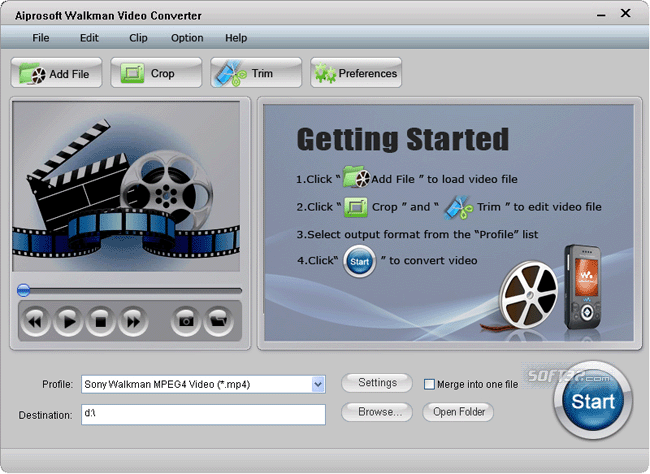
Task: Click the video preview area
Action: tap(126, 186)
